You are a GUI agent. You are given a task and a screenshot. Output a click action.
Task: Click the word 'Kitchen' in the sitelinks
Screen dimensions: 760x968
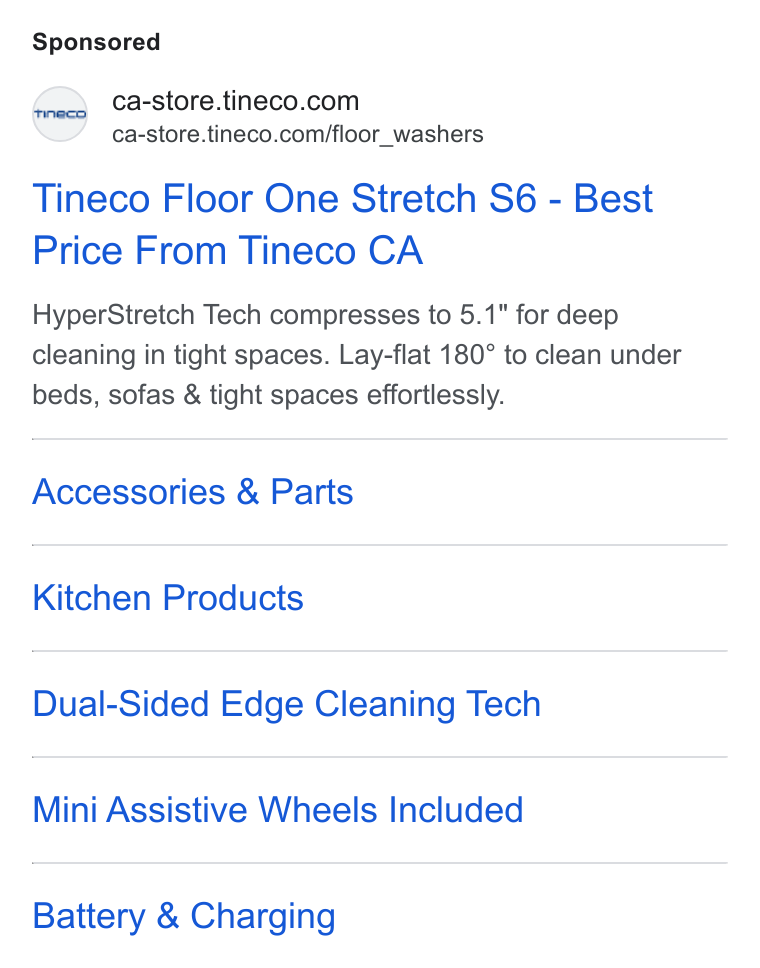click(x=91, y=598)
